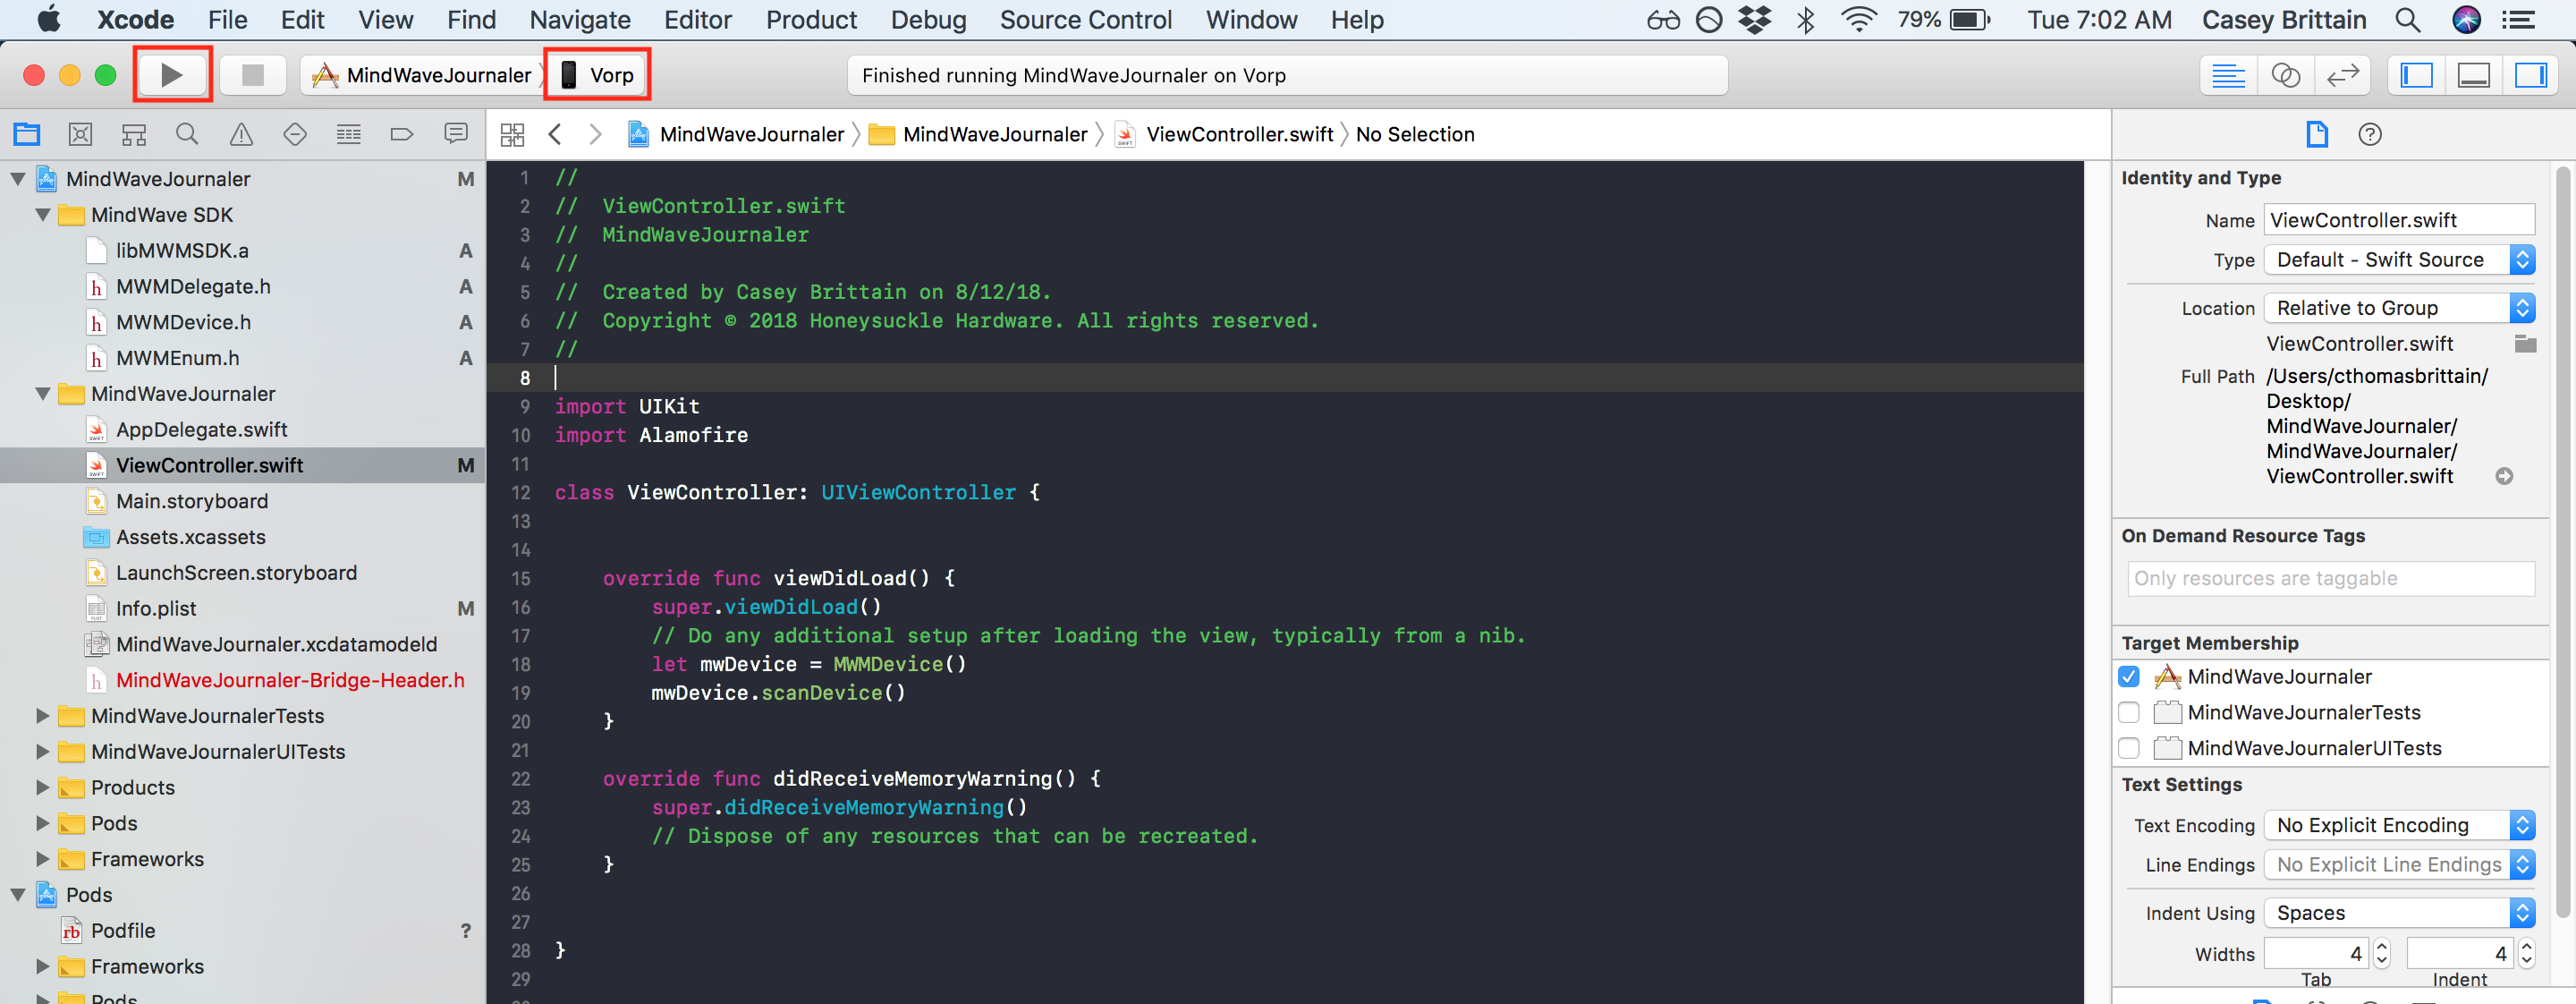
Task: Open the Source Control menu
Action: coord(1085,20)
